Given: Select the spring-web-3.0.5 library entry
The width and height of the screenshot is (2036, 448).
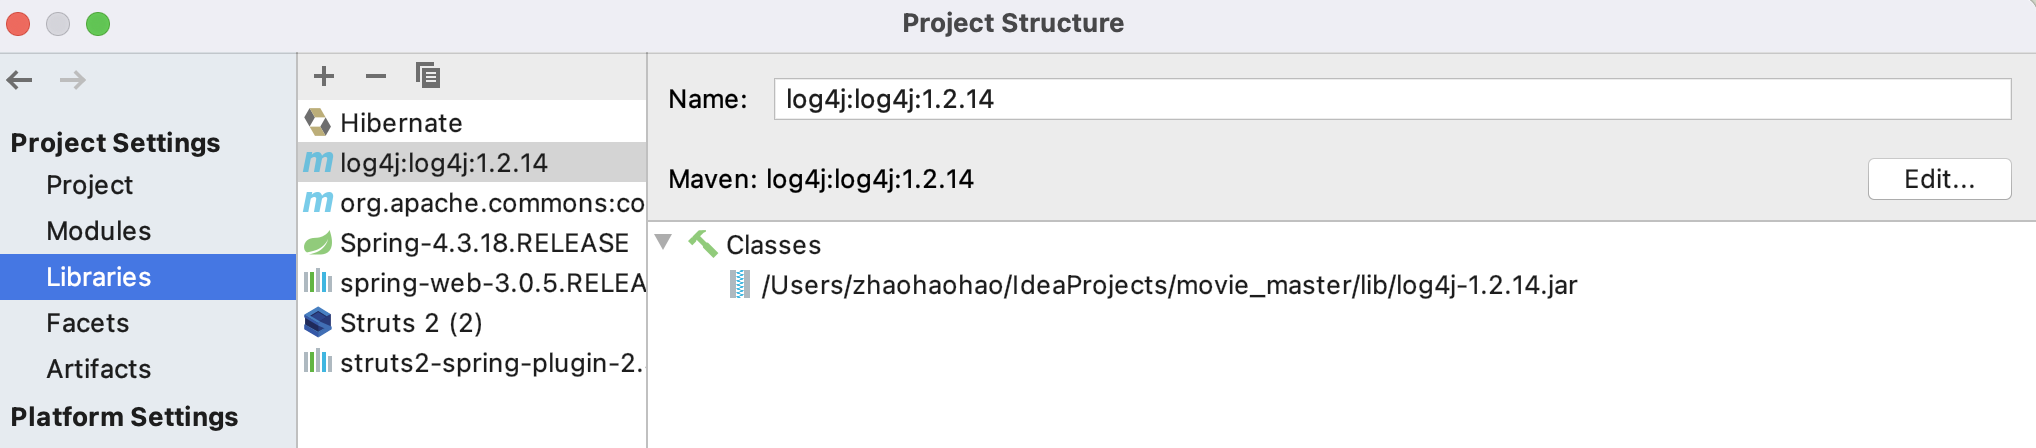Looking at the screenshot, I should [x=491, y=283].
